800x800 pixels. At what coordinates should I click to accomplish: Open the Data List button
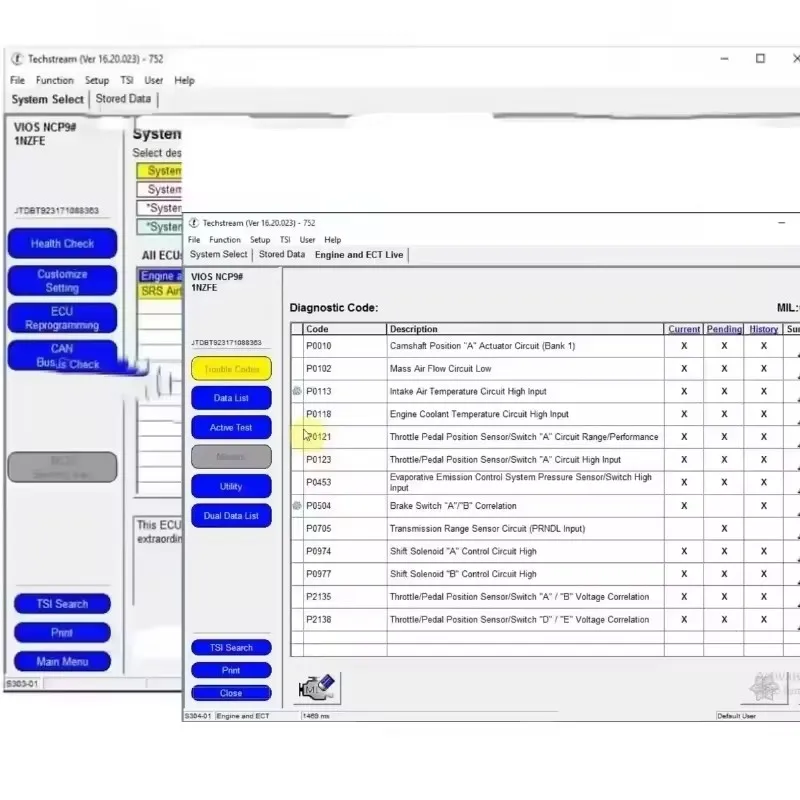(231, 398)
